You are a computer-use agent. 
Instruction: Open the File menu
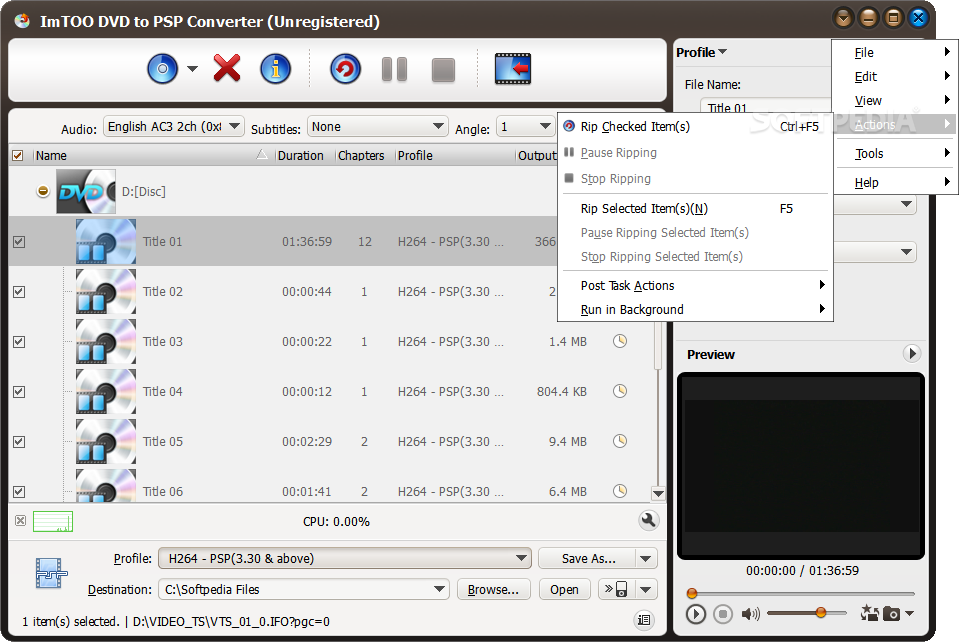pos(895,53)
